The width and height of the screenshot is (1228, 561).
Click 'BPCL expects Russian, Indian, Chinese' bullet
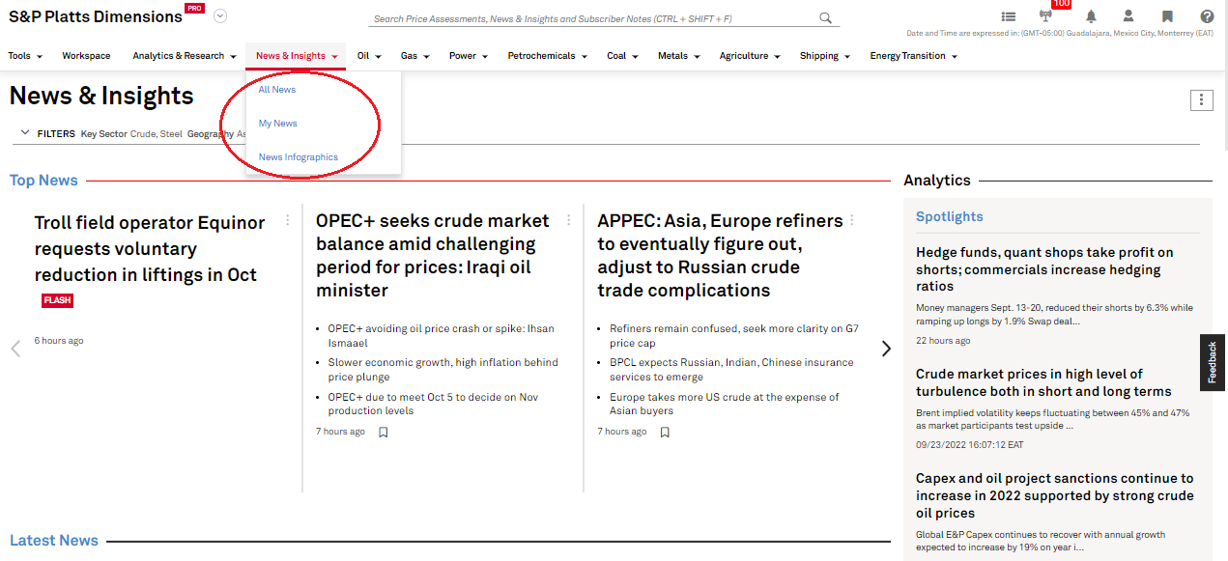click(x=732, y=370)
